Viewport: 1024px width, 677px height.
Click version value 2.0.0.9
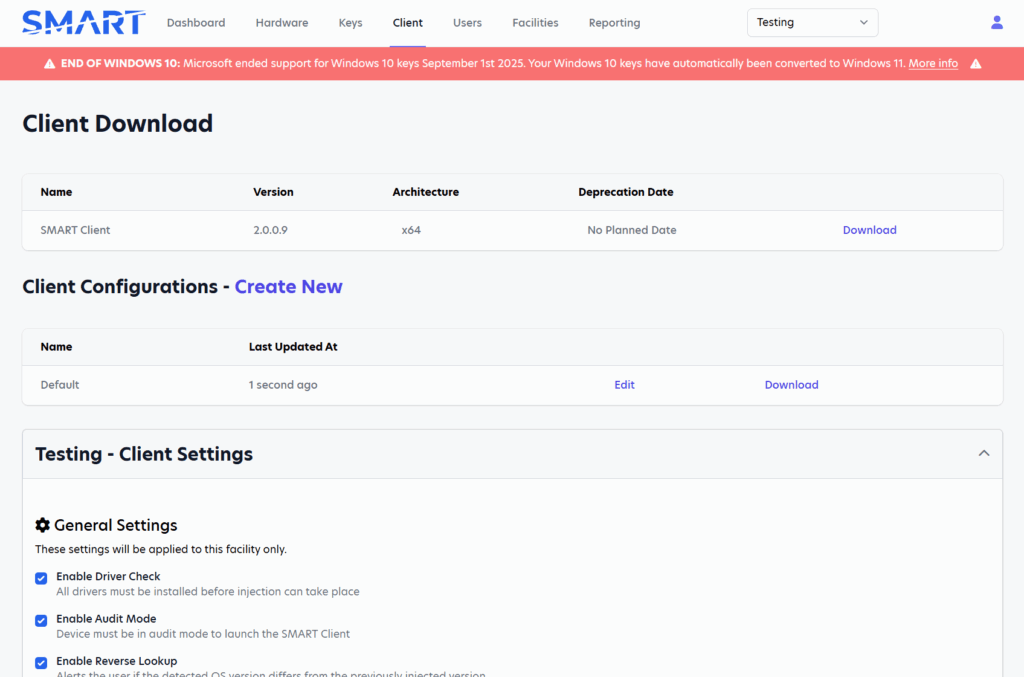coord(270,230)
